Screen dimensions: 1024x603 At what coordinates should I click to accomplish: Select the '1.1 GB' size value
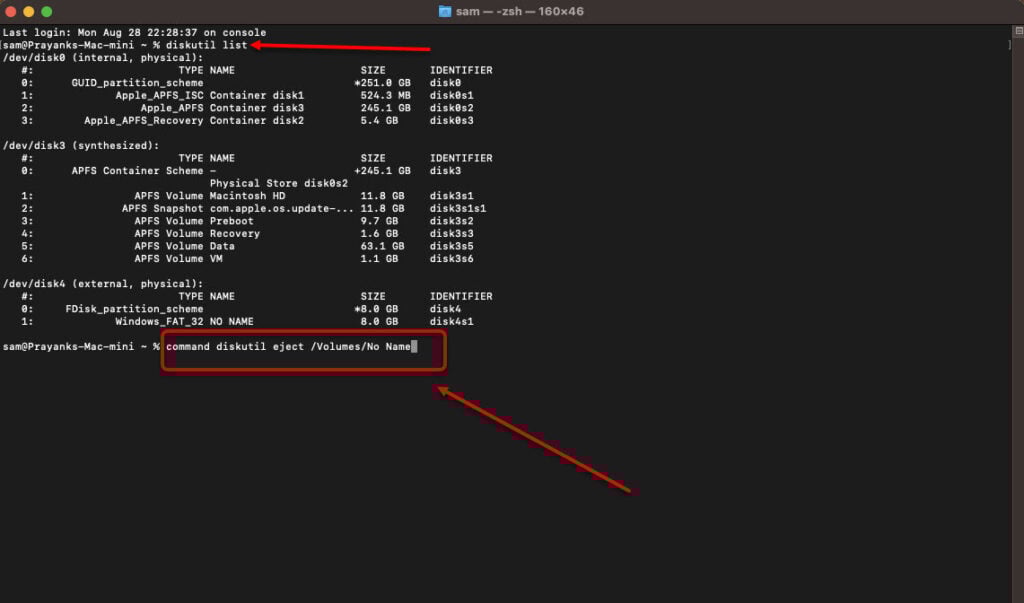[379, 259]
